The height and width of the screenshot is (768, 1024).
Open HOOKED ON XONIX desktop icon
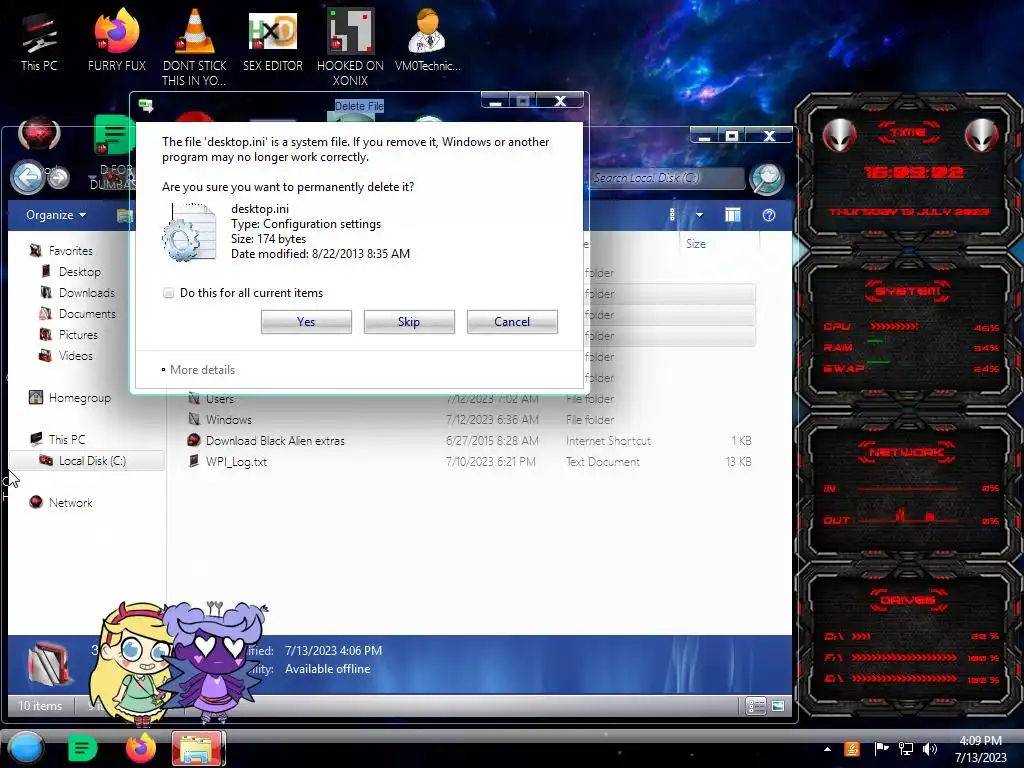[x=350, y=47]
